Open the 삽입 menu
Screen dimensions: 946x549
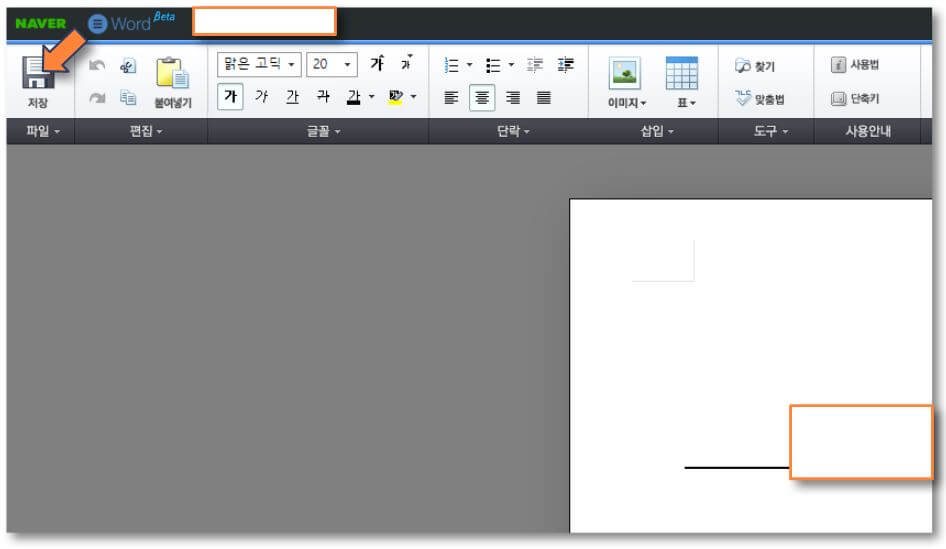tap(656, 131)
